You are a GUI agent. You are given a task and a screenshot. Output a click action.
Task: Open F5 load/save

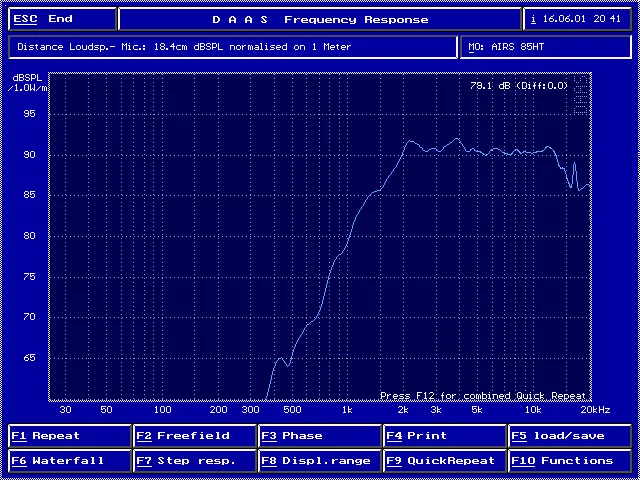(570, 436)
